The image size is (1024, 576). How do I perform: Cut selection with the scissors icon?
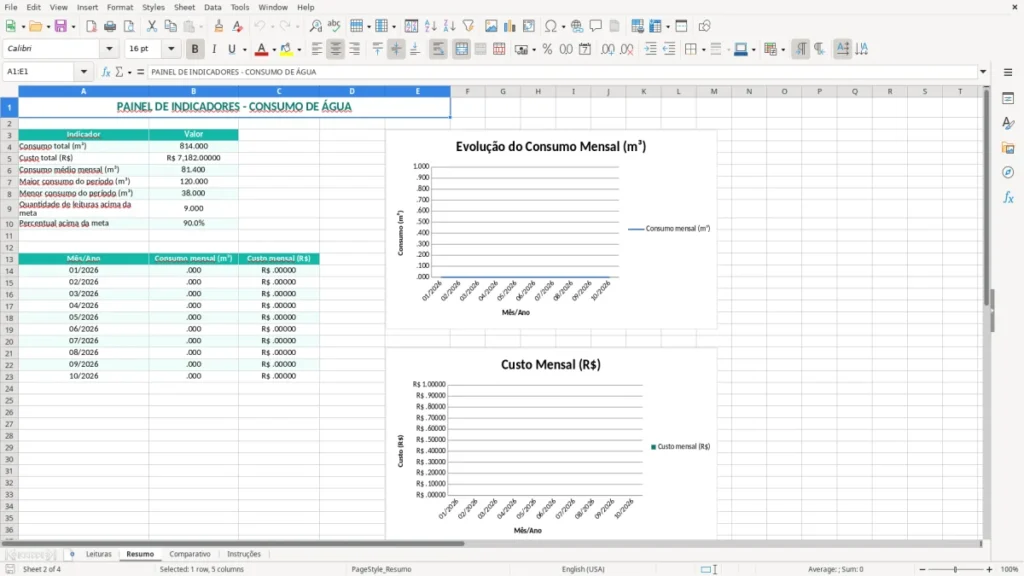[152, 26]
